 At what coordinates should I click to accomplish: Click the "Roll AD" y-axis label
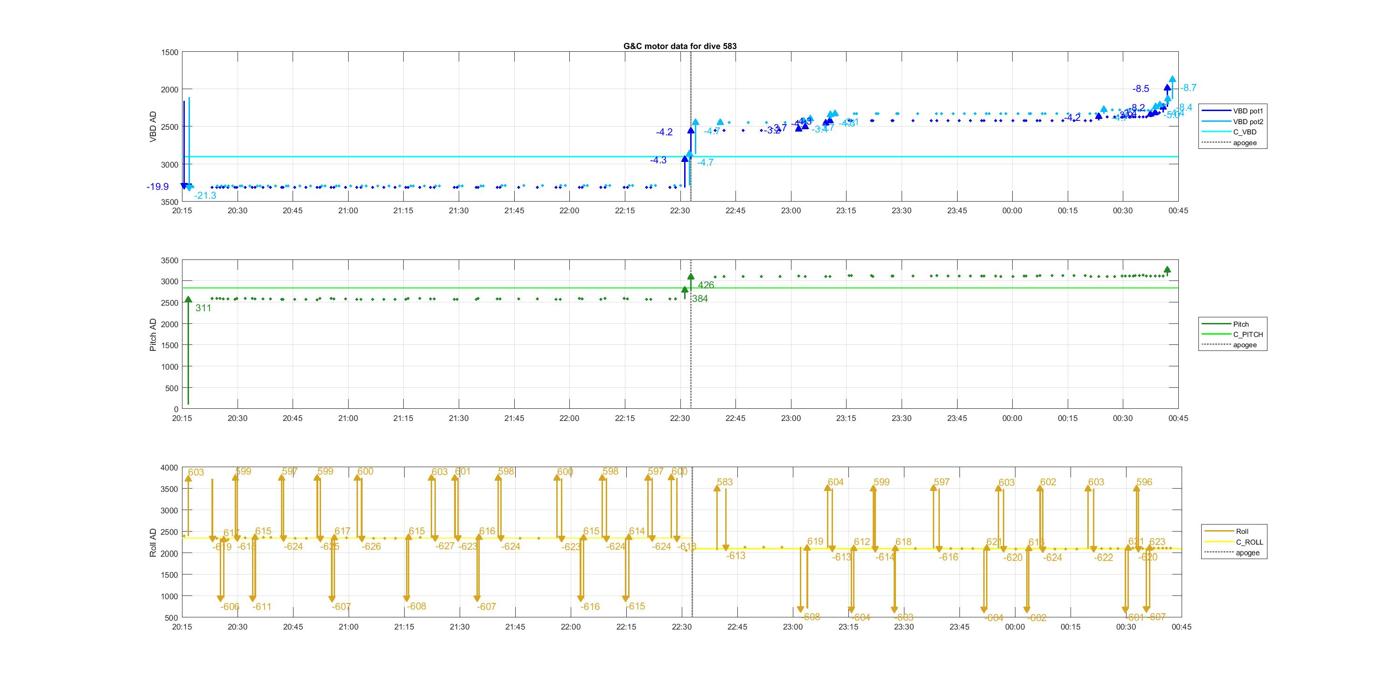pyautogui.click(x=154, y=542)
